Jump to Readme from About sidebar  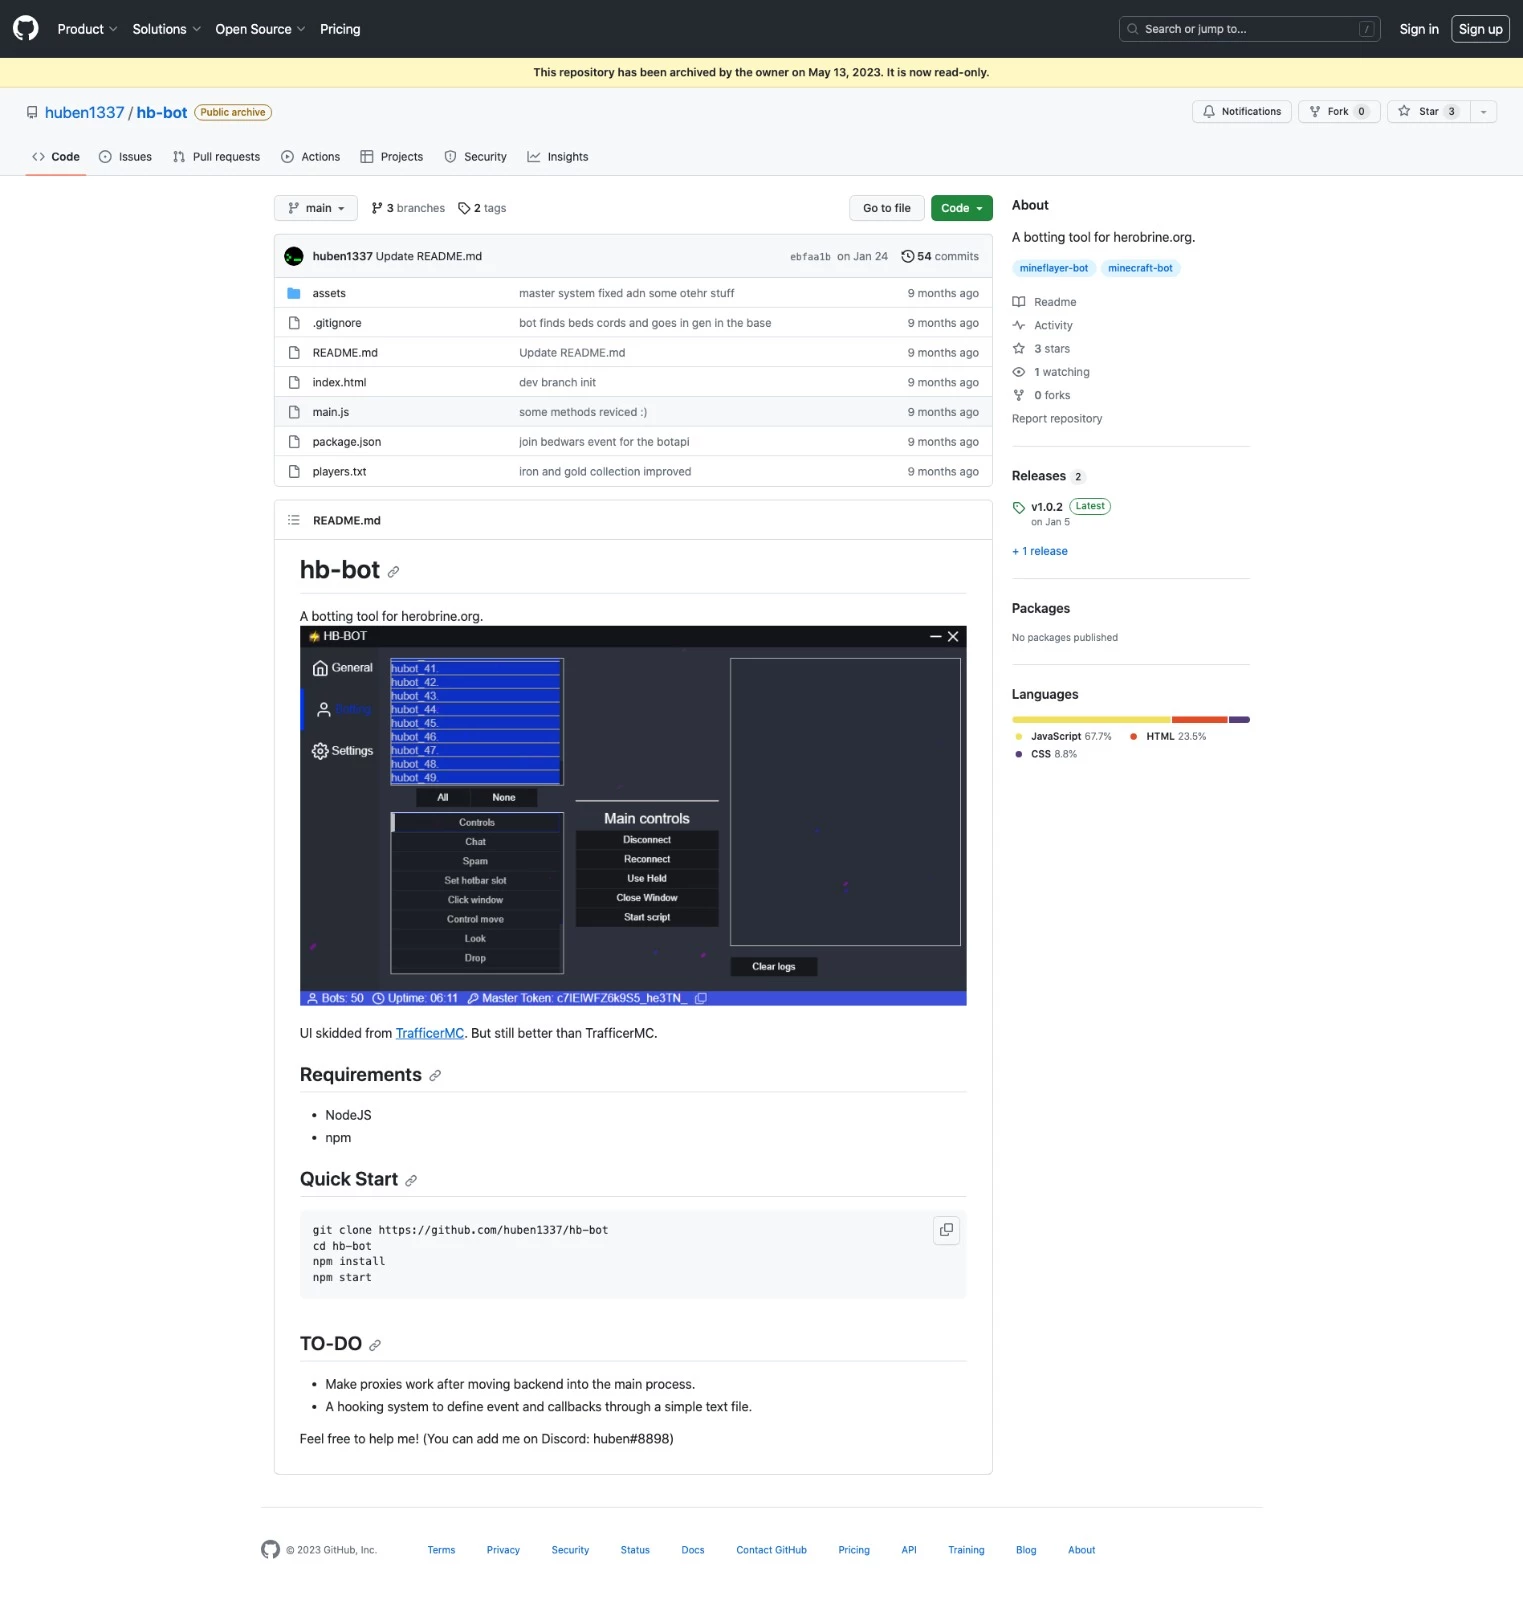pos(1045,302)
